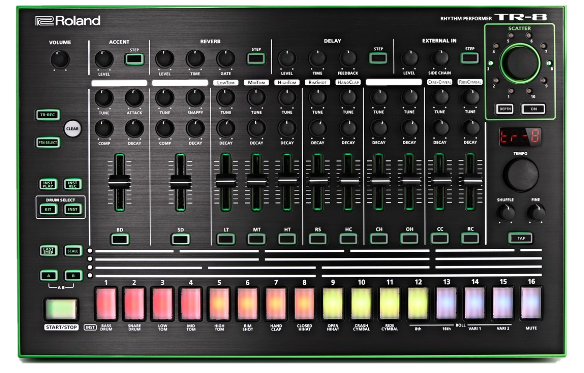The height and width of the screenshot is (373, 584).
Task: Trigger step pad 16 Mute
Action: coord(531,303)
